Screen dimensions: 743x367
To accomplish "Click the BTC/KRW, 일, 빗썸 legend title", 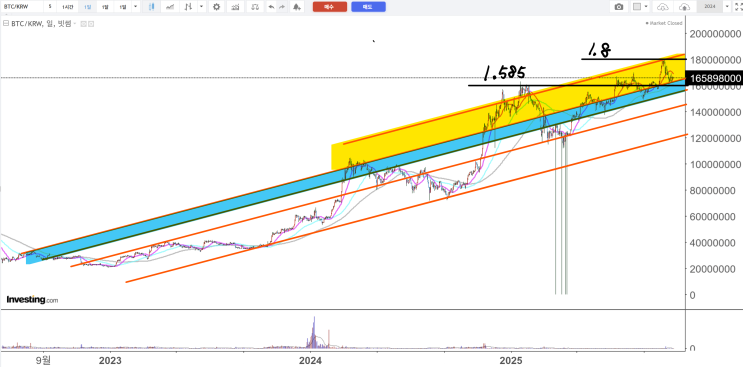I will [x=41, y=23].
